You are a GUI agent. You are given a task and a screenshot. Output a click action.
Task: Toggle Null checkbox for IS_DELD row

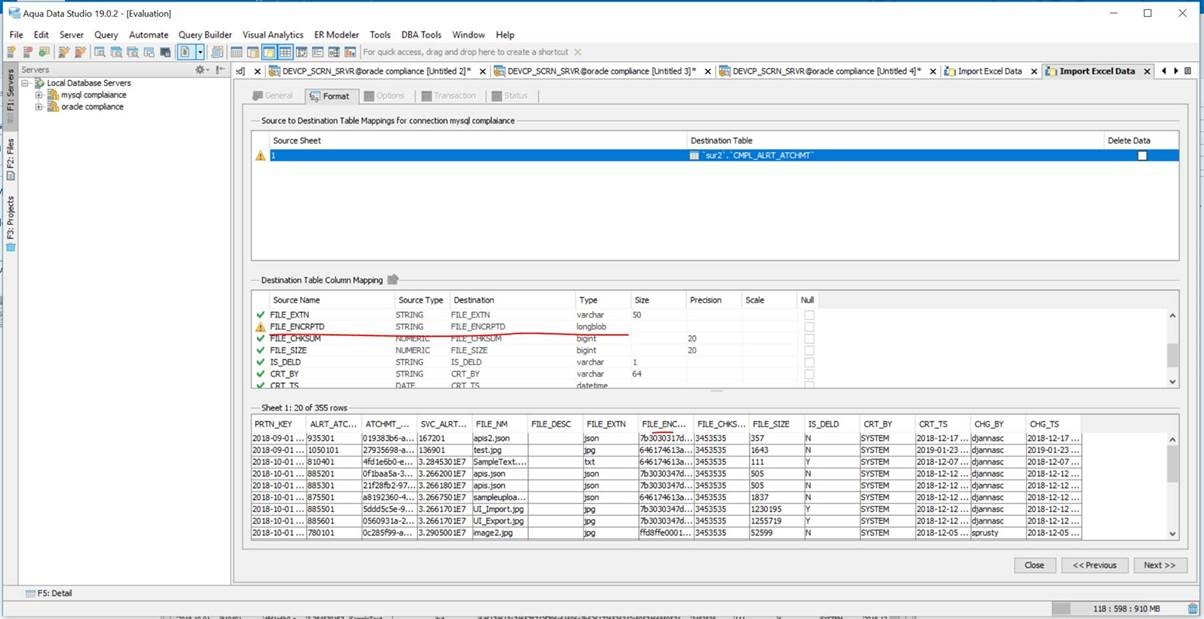[809, 362]
